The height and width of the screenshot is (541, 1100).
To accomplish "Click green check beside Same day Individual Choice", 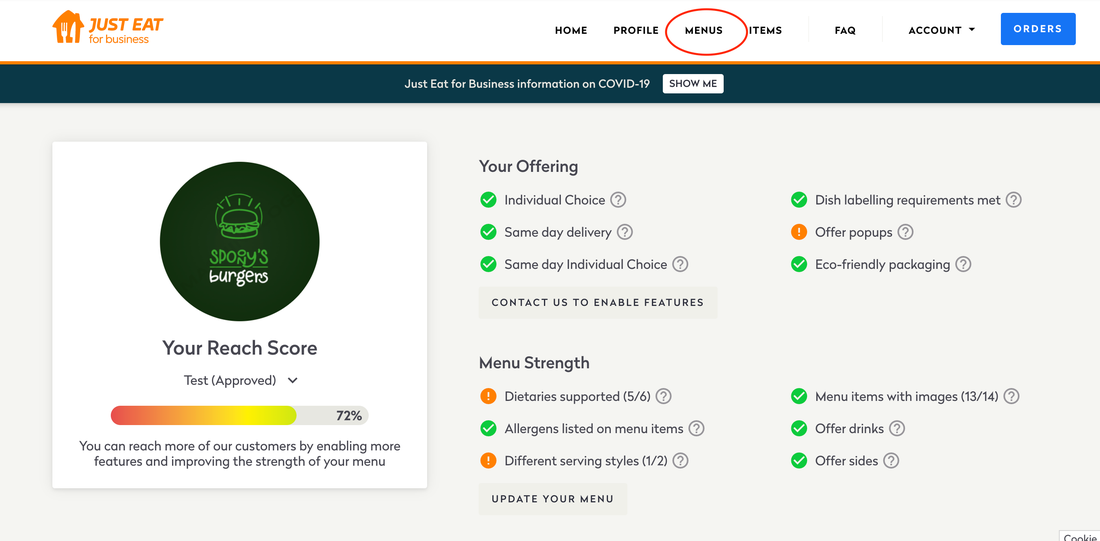I will coord(488,265).
